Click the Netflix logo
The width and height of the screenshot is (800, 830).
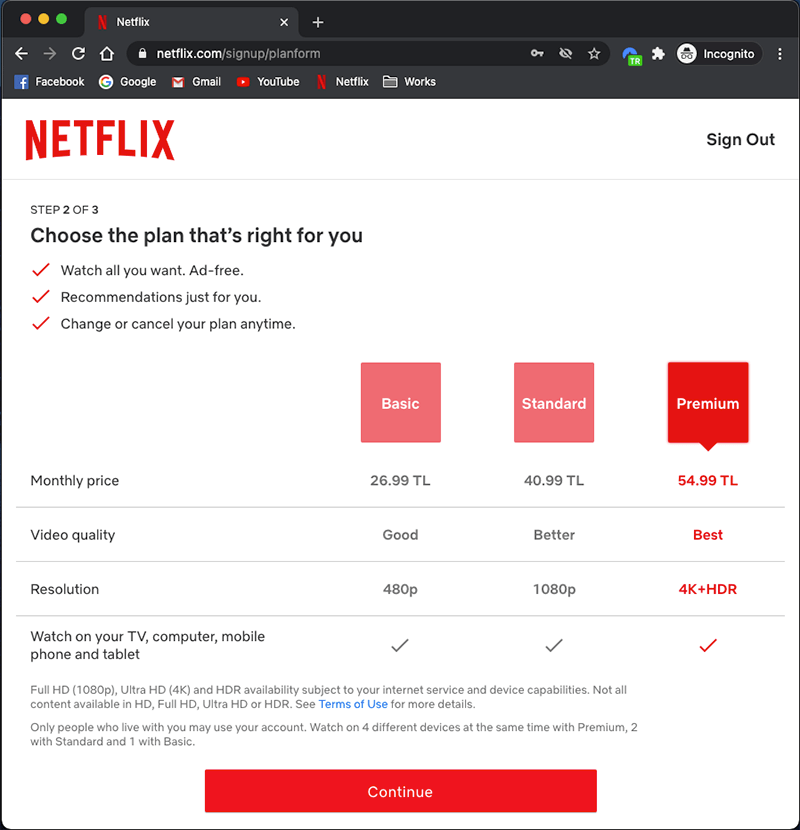pyautogui.click(x=100, y=140)
